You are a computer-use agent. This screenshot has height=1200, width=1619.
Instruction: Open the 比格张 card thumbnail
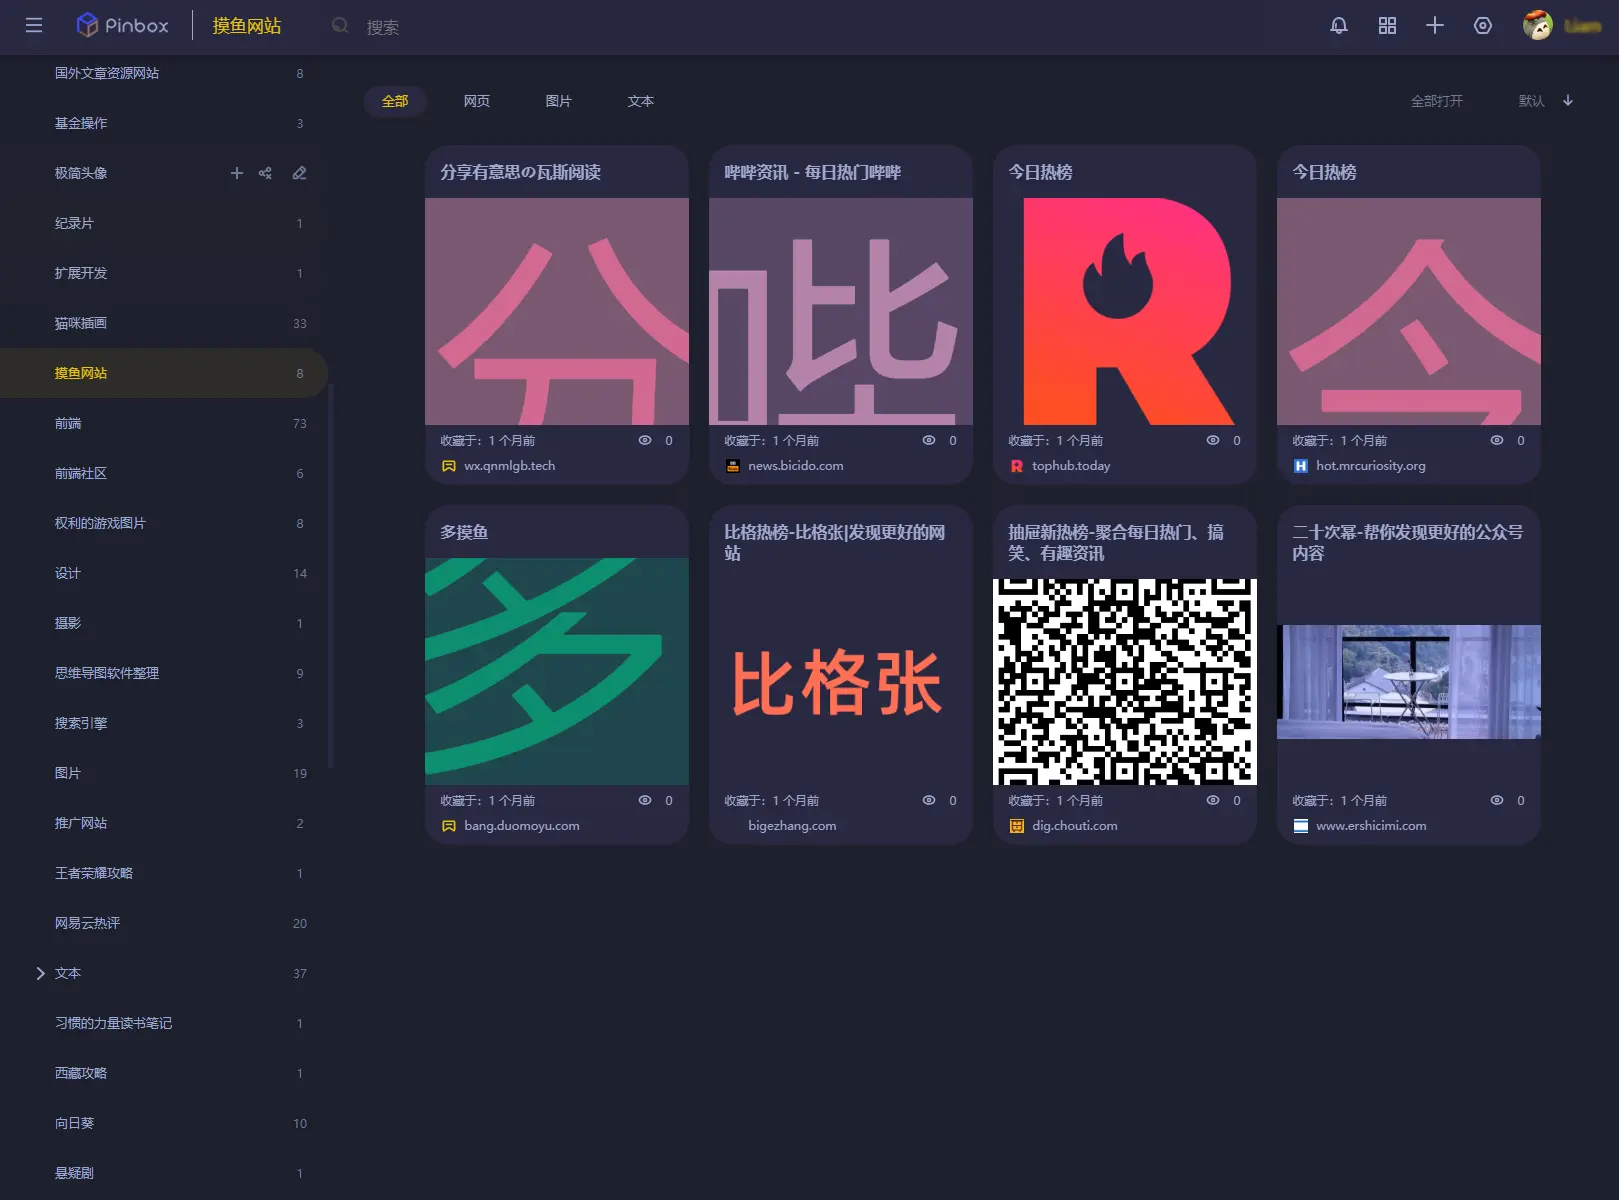(x=841, y=682)
